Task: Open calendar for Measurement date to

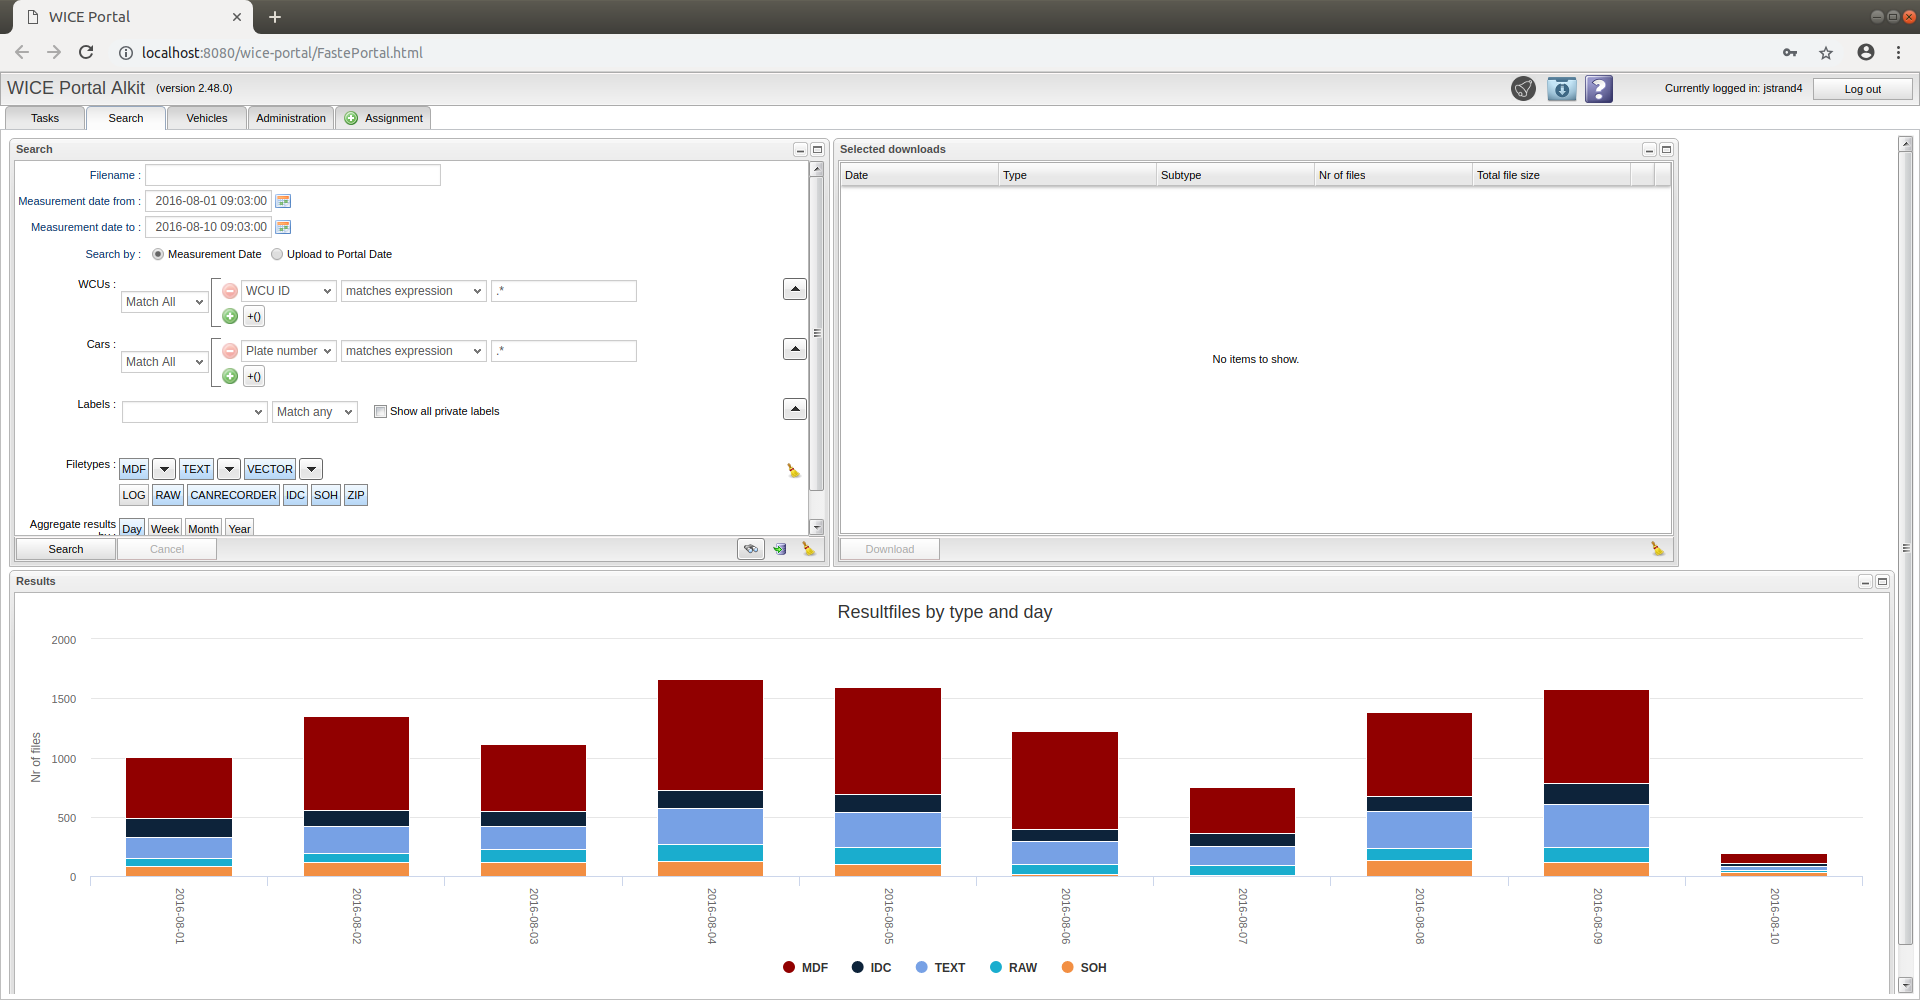Action: (283, 227)
